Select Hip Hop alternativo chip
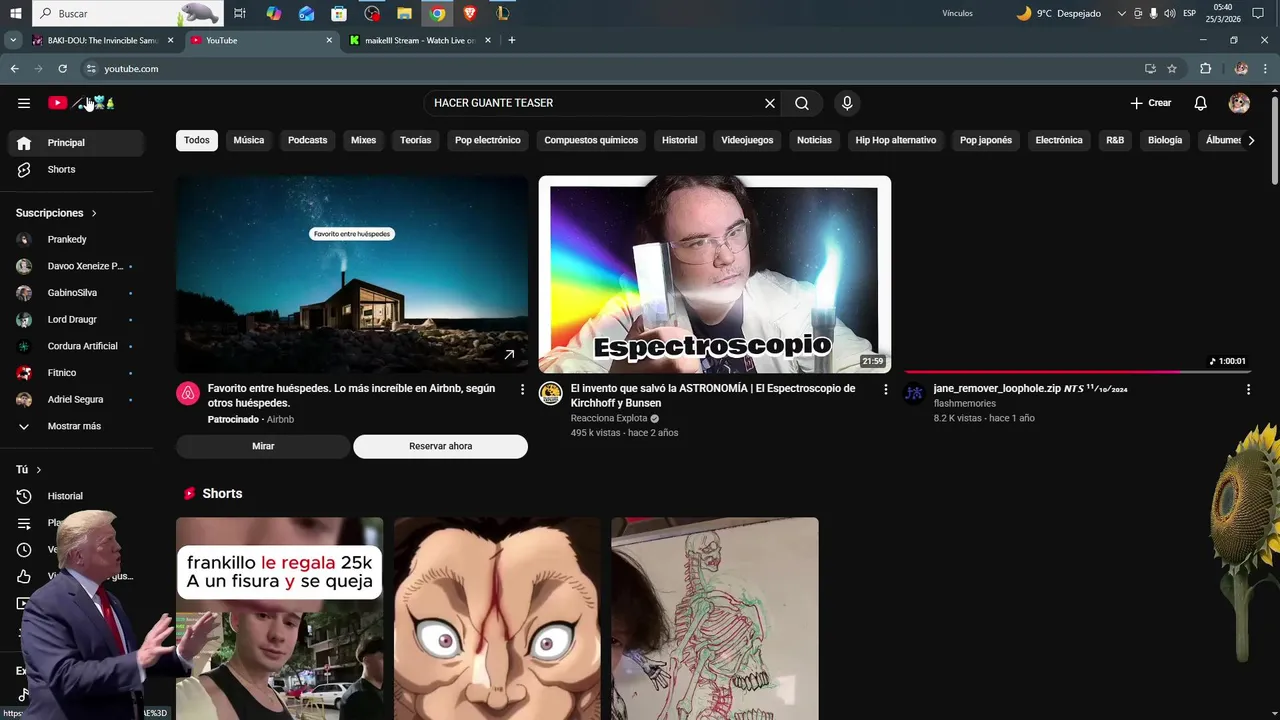 point(896,140)
